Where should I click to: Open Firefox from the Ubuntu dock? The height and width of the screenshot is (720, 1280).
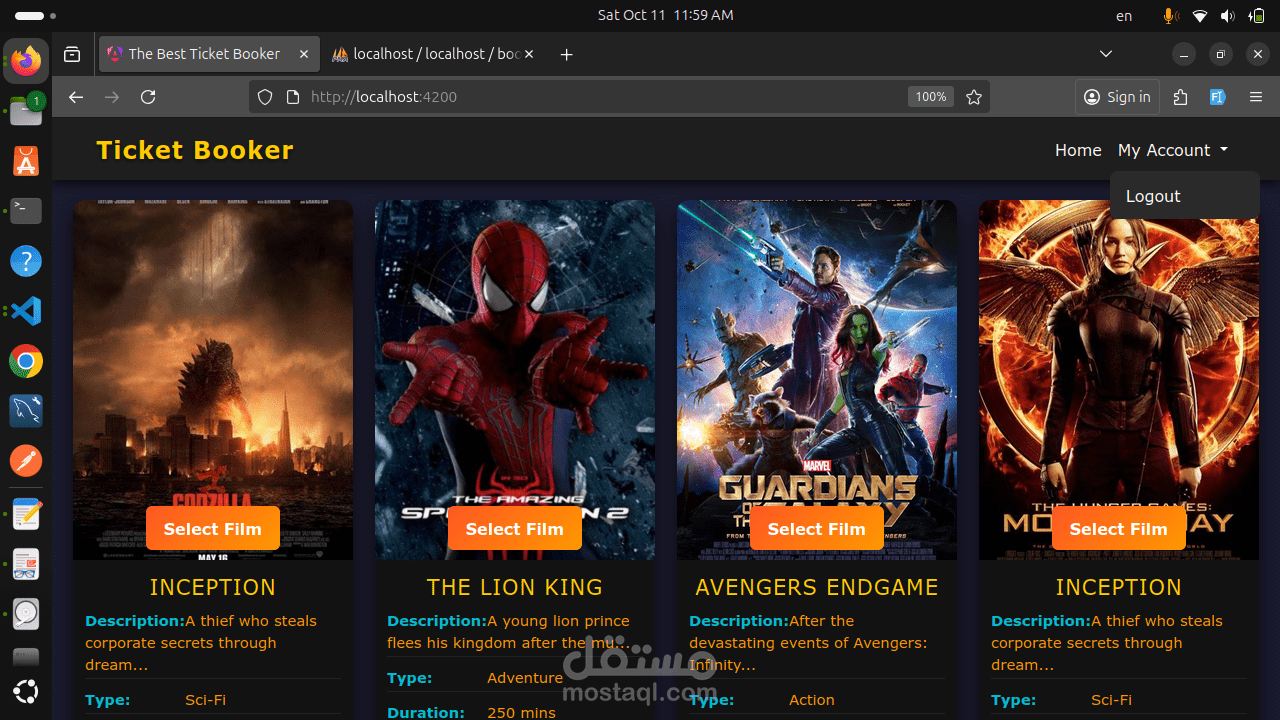[x=26, y=61]
